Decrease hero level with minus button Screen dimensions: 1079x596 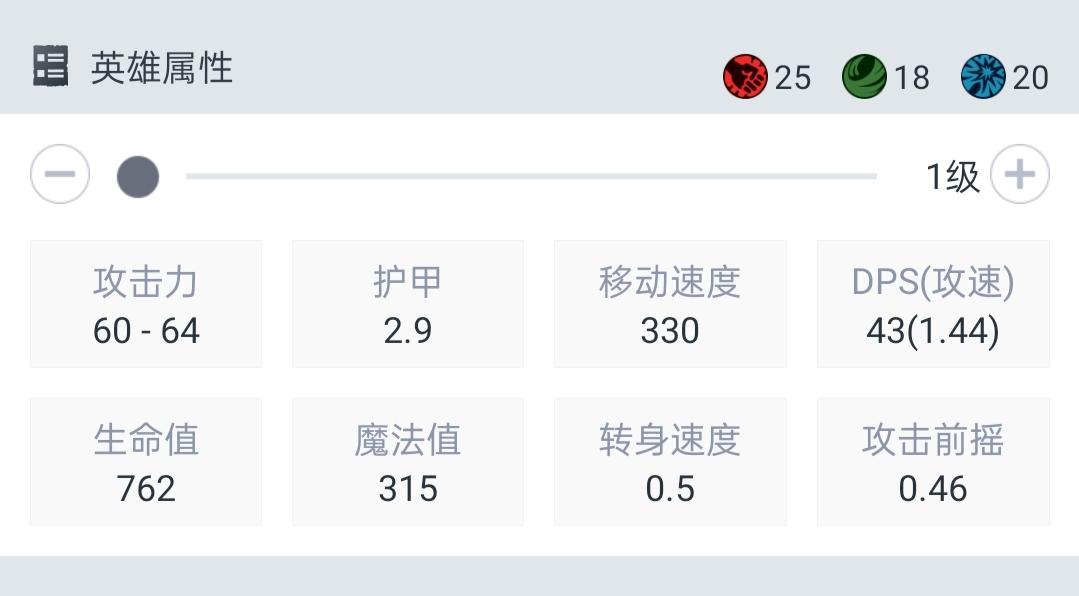click(60, 175)
